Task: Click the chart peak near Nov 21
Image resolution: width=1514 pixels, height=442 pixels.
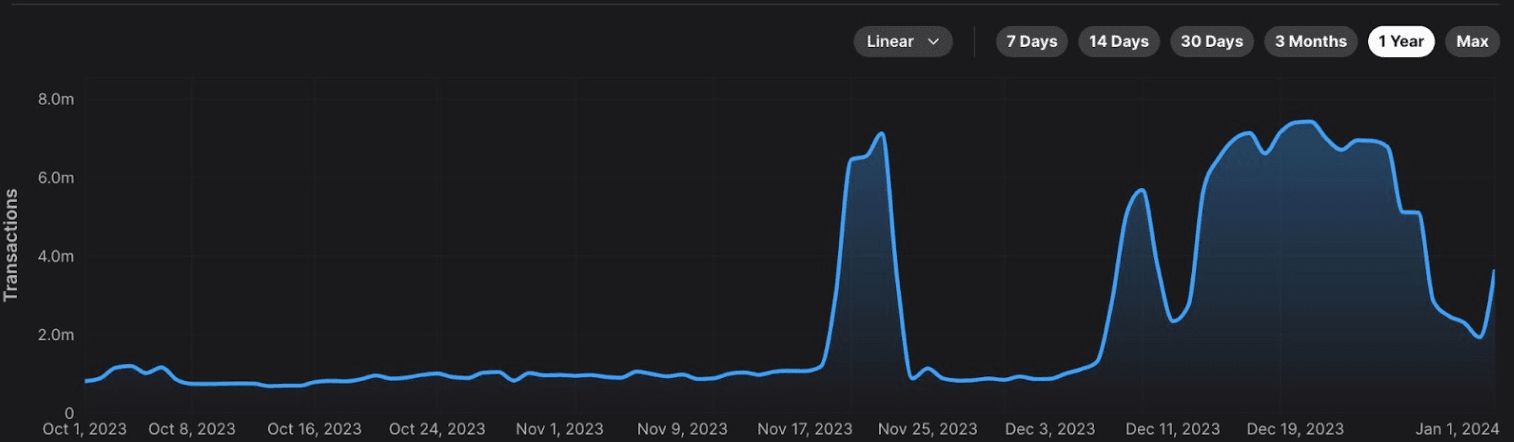Action: (880, 134)
